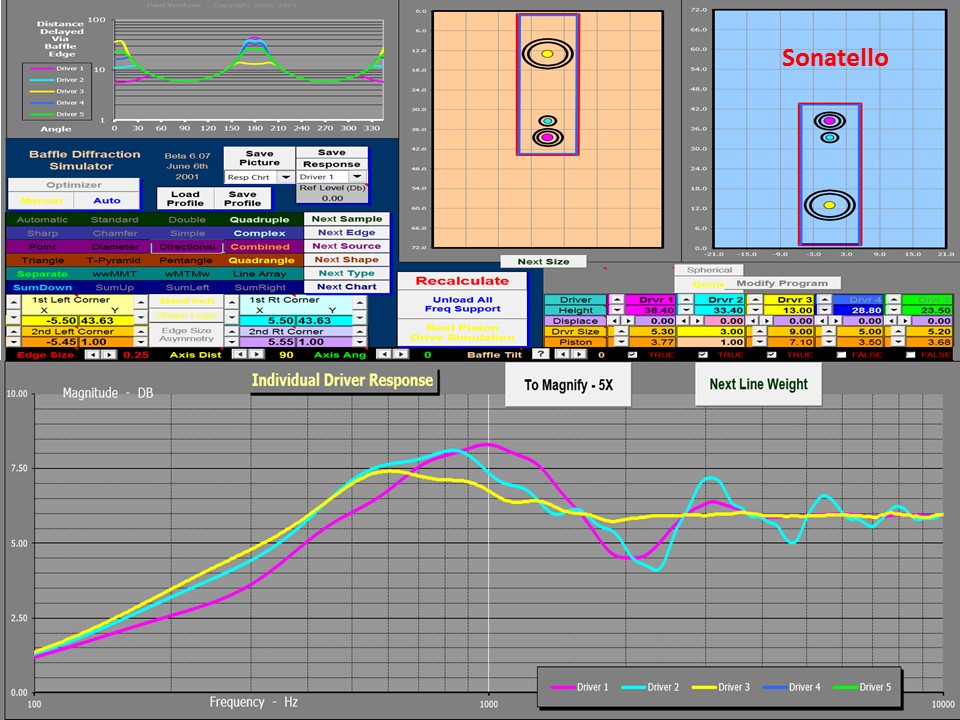The width and height of the screenshot is (960, 720).
Task: Raise Drvr 5 height with up arrow
Action: (894, 300)
